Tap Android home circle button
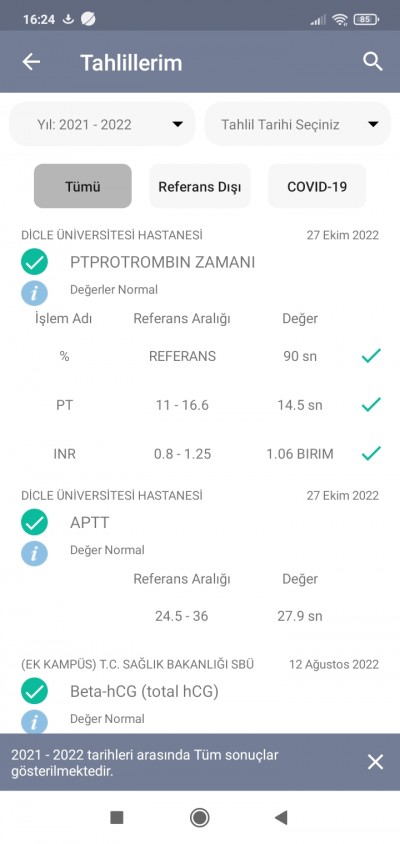 (200, 818)
